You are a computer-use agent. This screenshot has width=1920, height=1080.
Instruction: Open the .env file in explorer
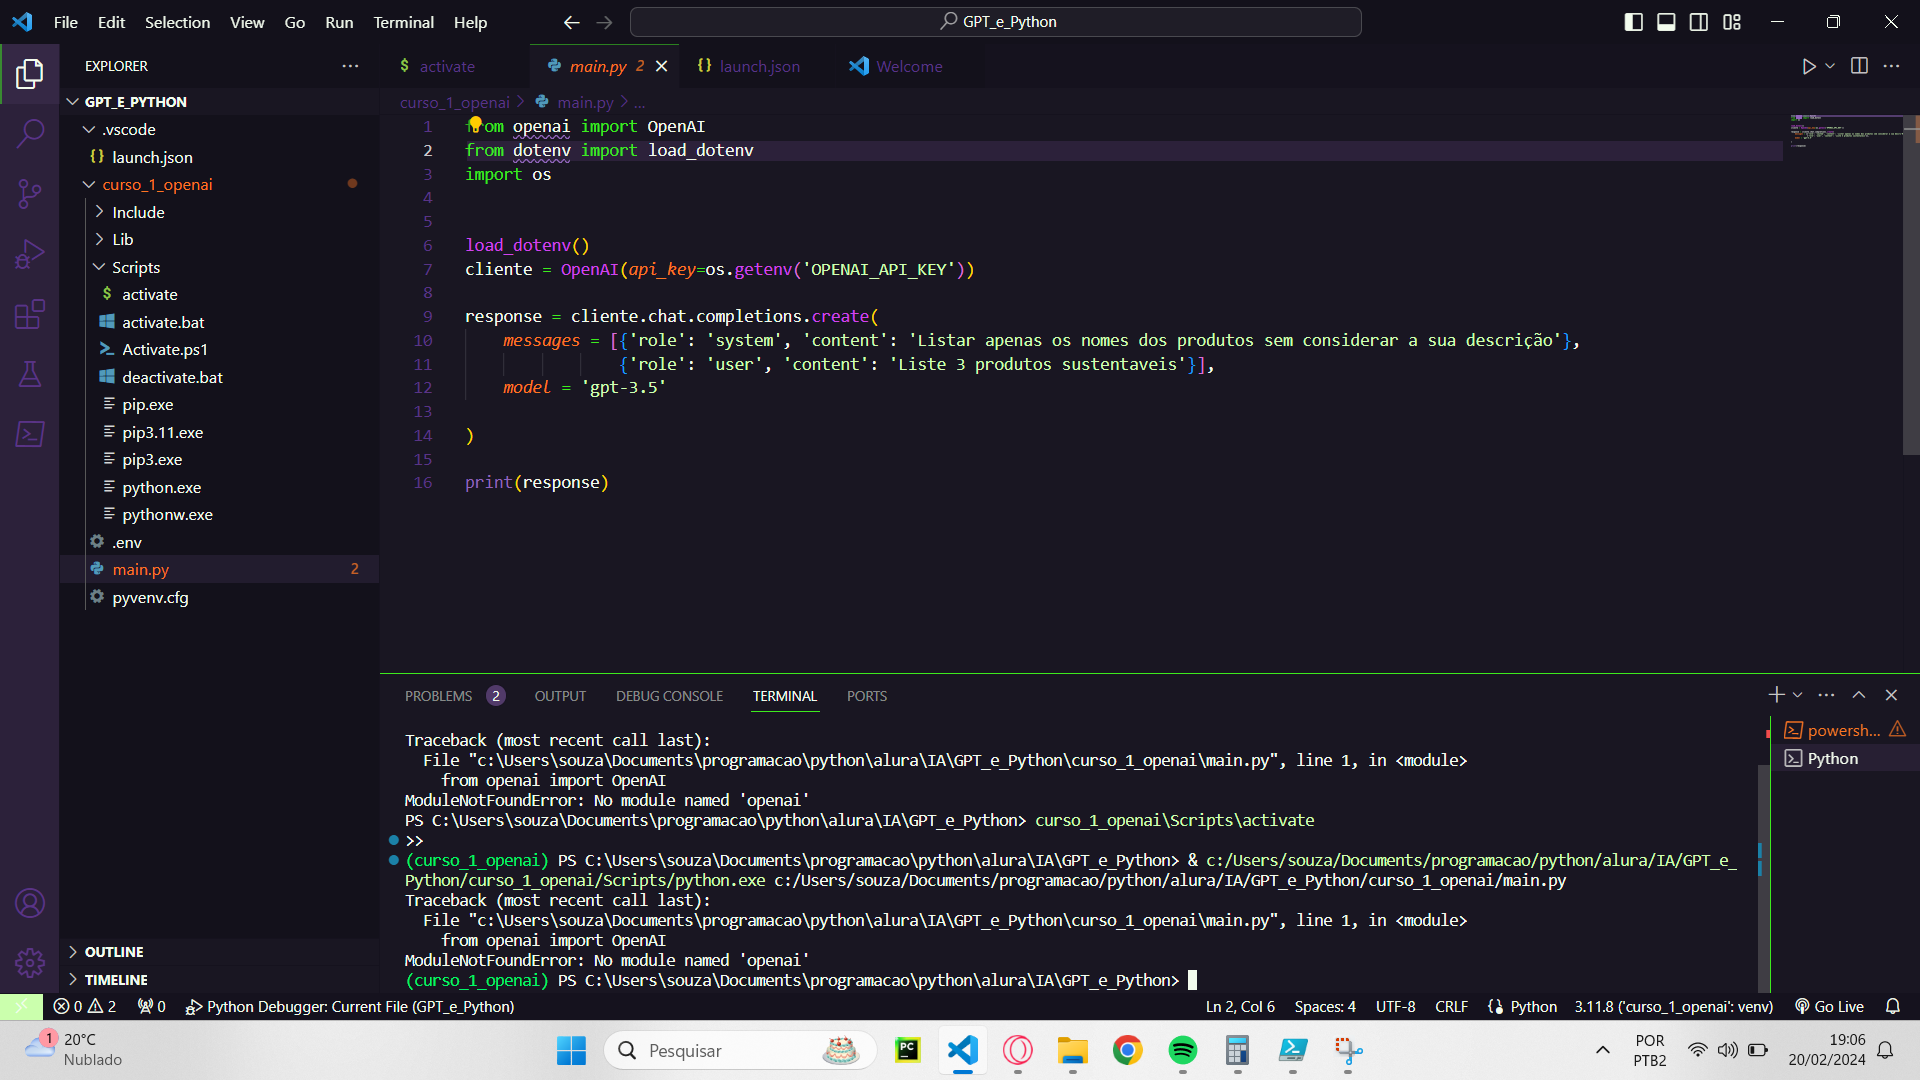pos(220,542)
